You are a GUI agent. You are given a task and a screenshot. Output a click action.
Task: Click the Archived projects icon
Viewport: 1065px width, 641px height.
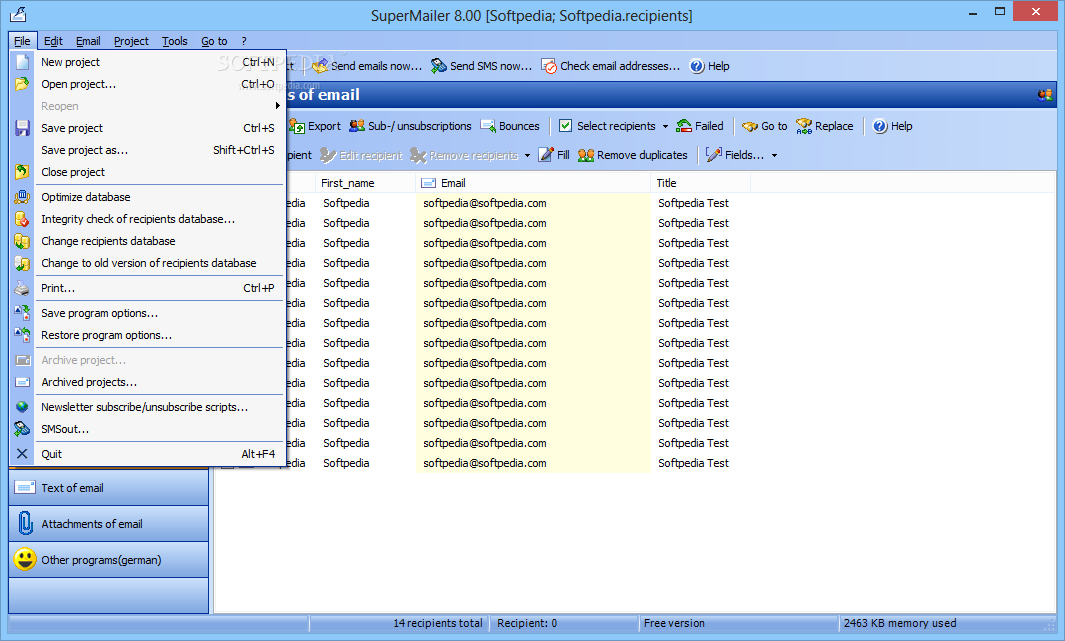22,382
